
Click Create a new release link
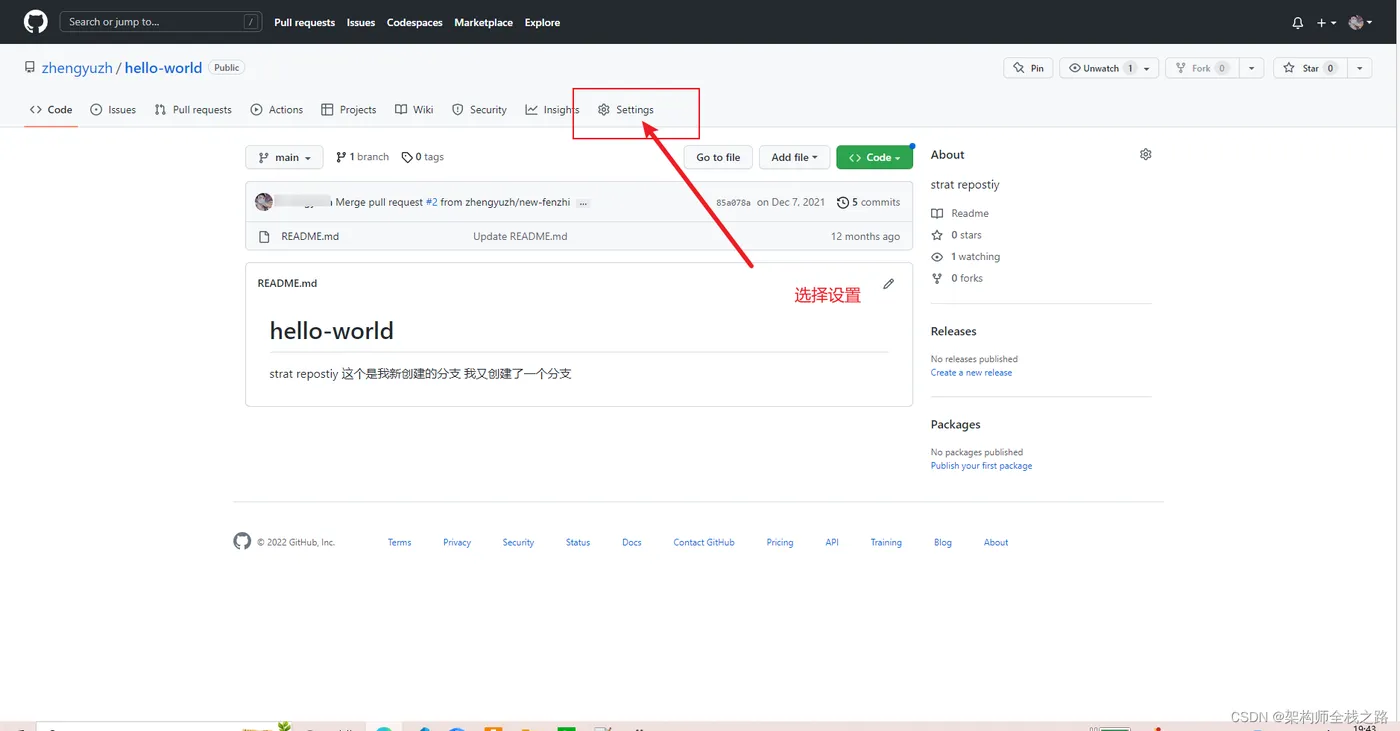pos(971,373)
